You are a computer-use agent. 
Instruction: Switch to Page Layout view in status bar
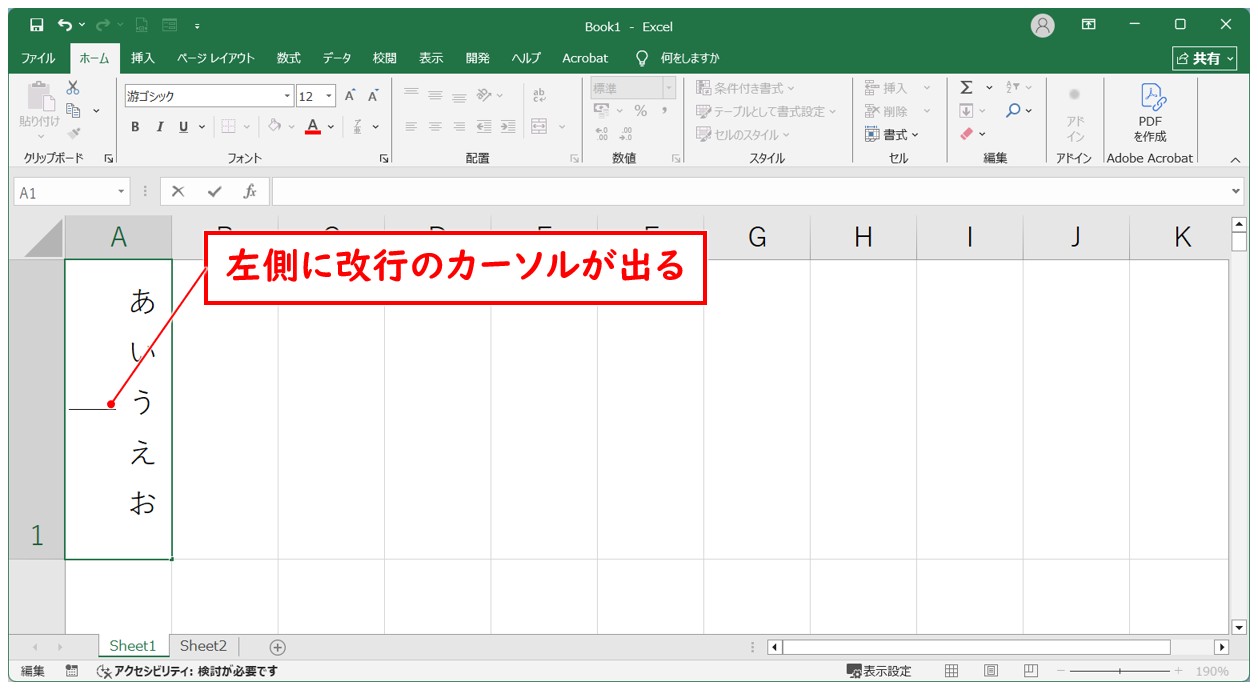click(x=991, y=671)
